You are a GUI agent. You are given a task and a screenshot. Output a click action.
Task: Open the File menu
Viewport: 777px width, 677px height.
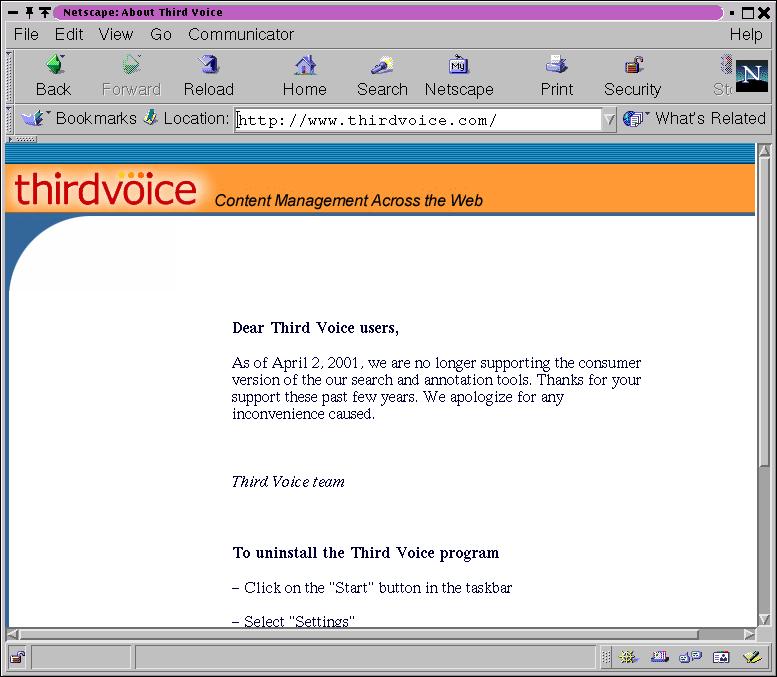[26, 34]
